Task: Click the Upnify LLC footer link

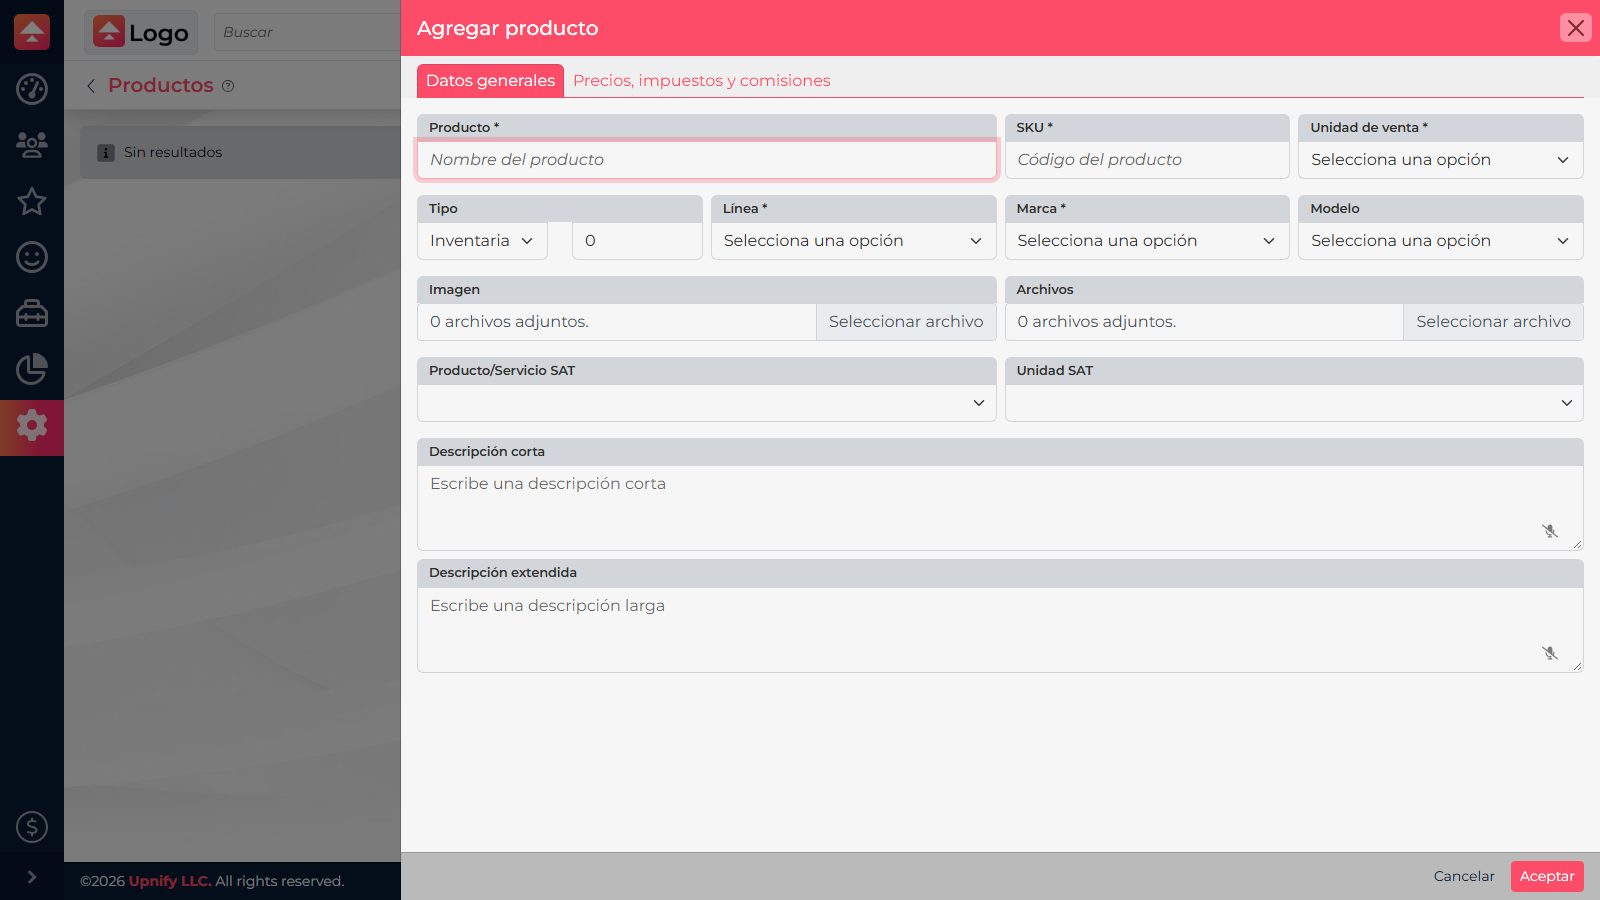Action: [170, 881]
